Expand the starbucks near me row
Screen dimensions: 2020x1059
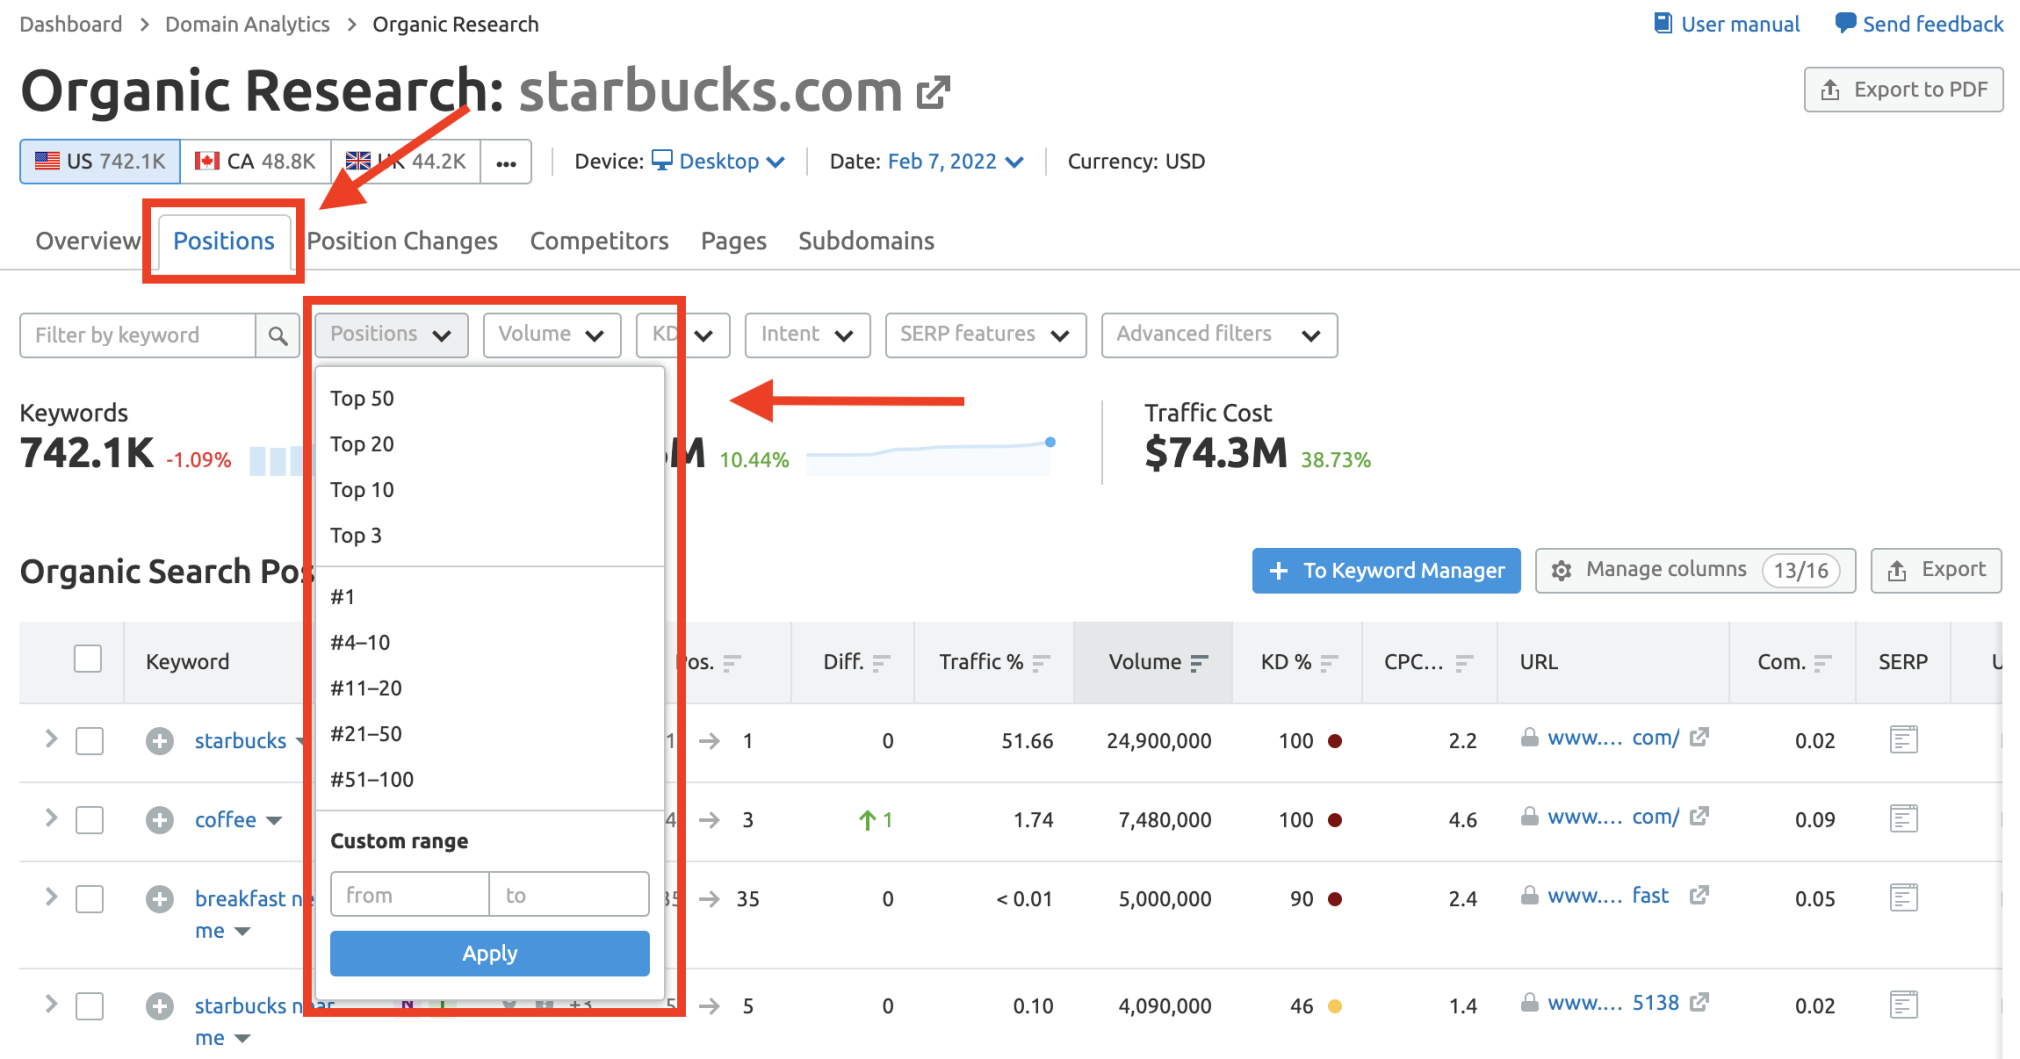(x=51, y=1004)
